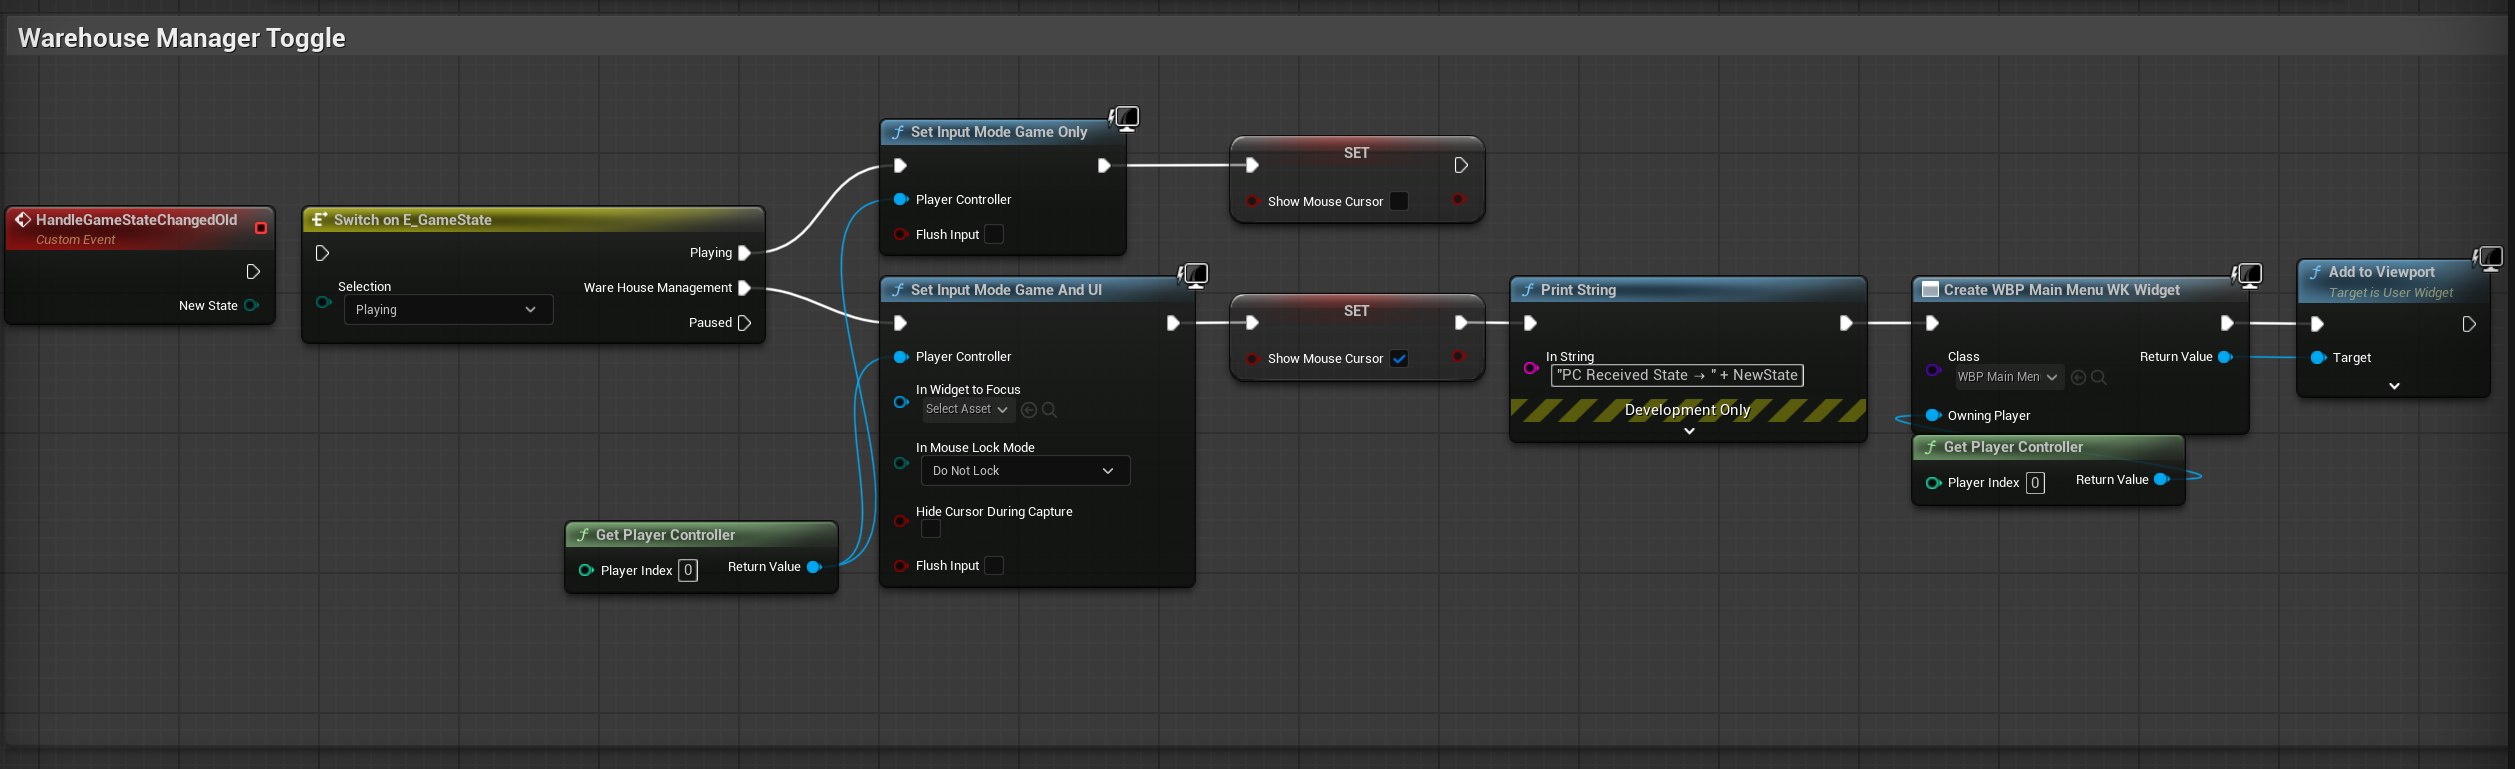Click the browse asset icon beside Class

2099,377
